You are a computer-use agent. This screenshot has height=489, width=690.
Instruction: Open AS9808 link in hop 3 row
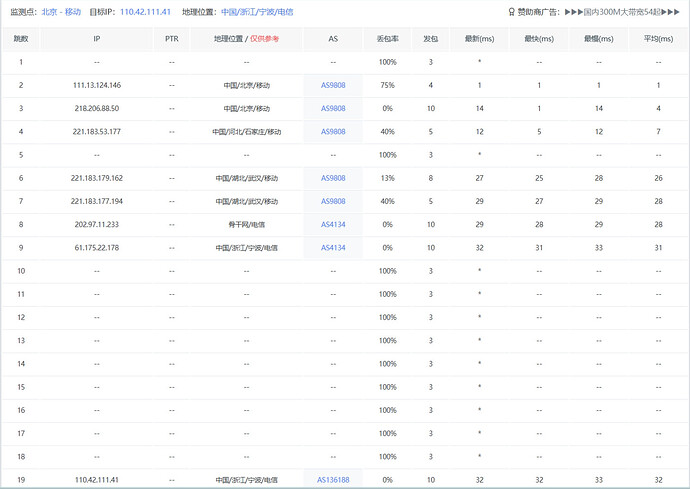333,108
